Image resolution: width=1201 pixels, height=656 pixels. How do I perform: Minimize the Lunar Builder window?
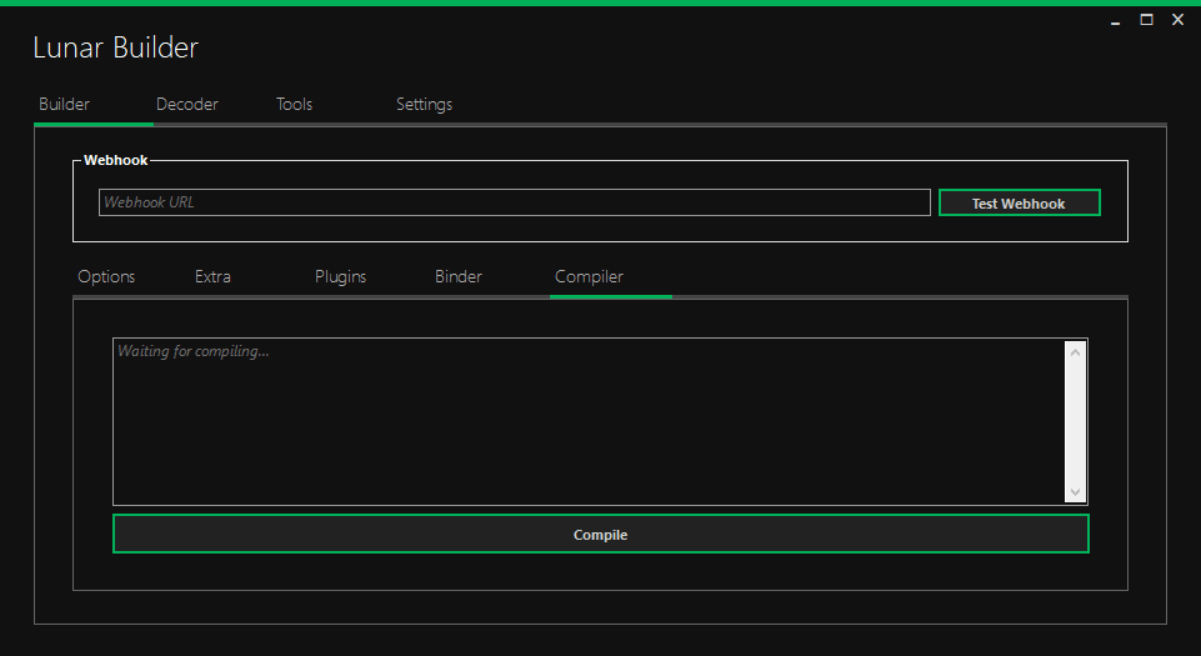[x=1116, y=21]
